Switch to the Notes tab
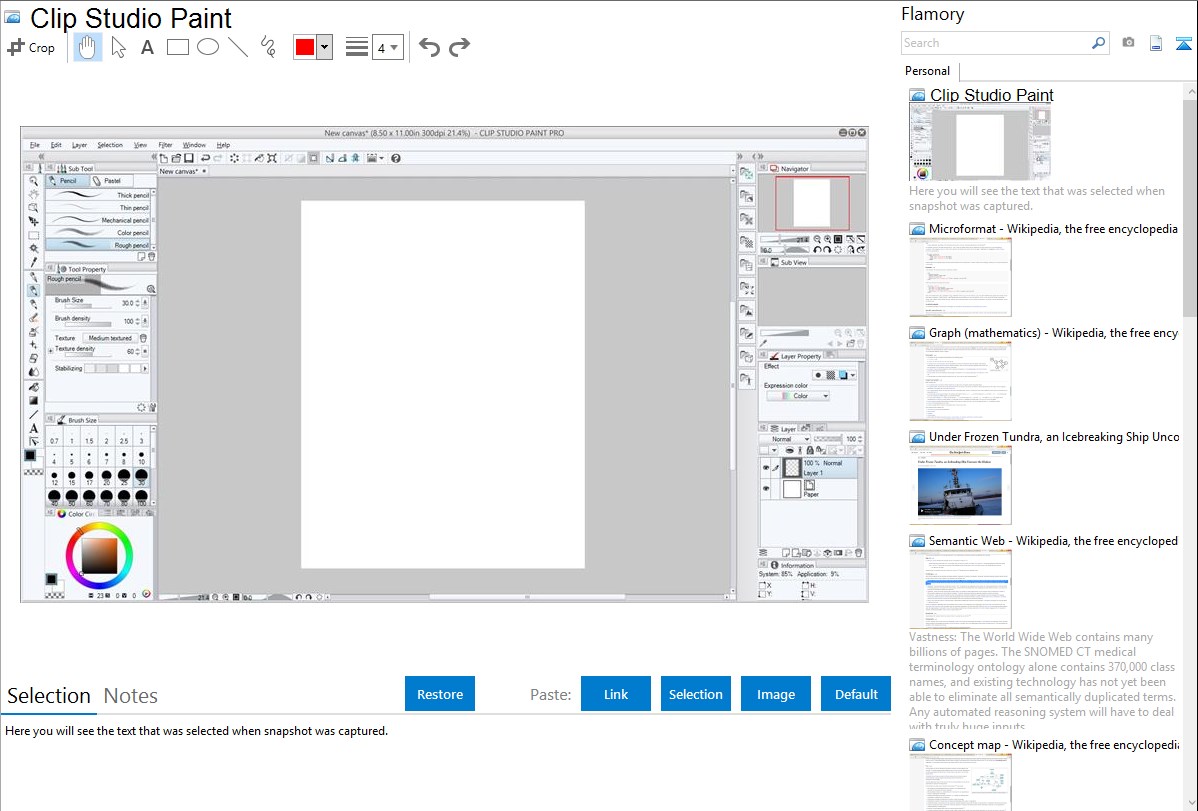 pyautogui.click(x=131, y=696)
